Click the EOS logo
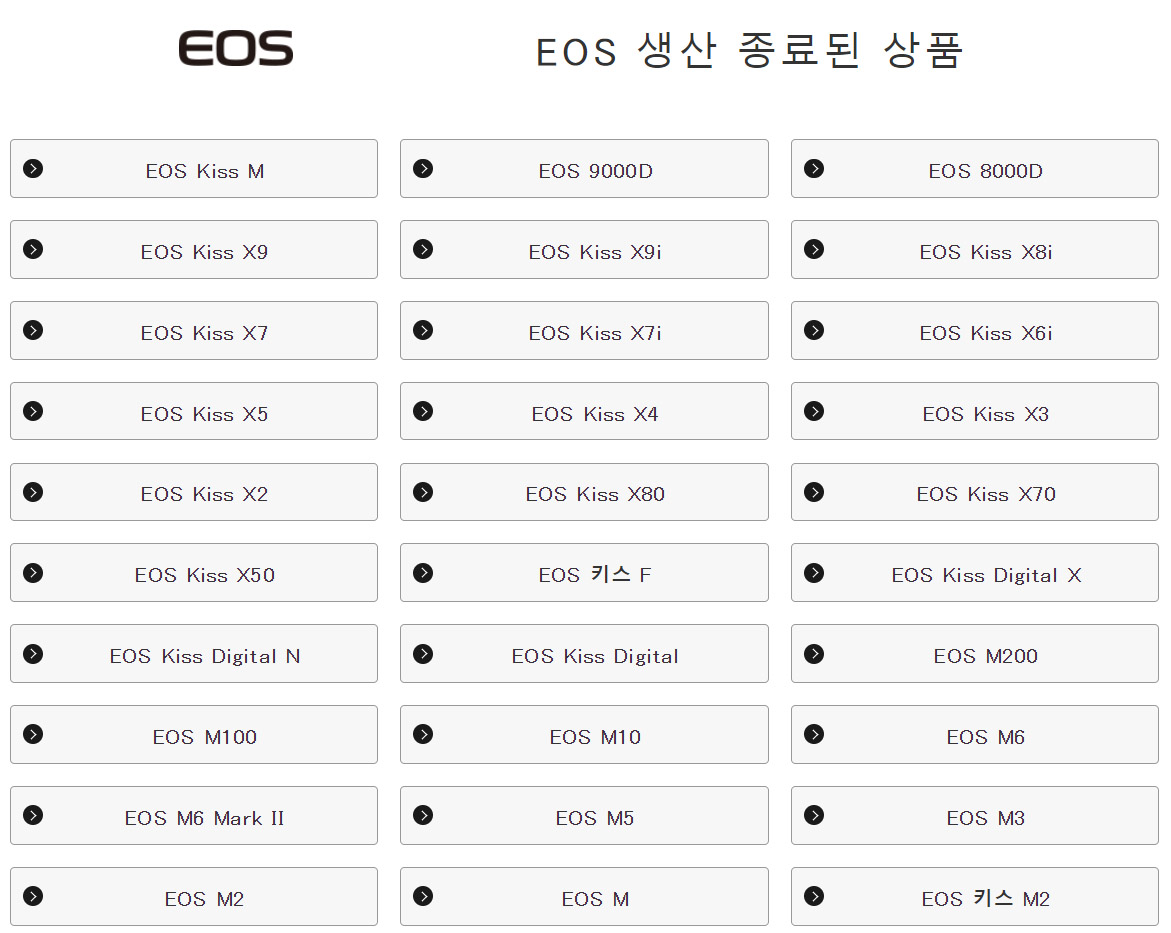 235,49
